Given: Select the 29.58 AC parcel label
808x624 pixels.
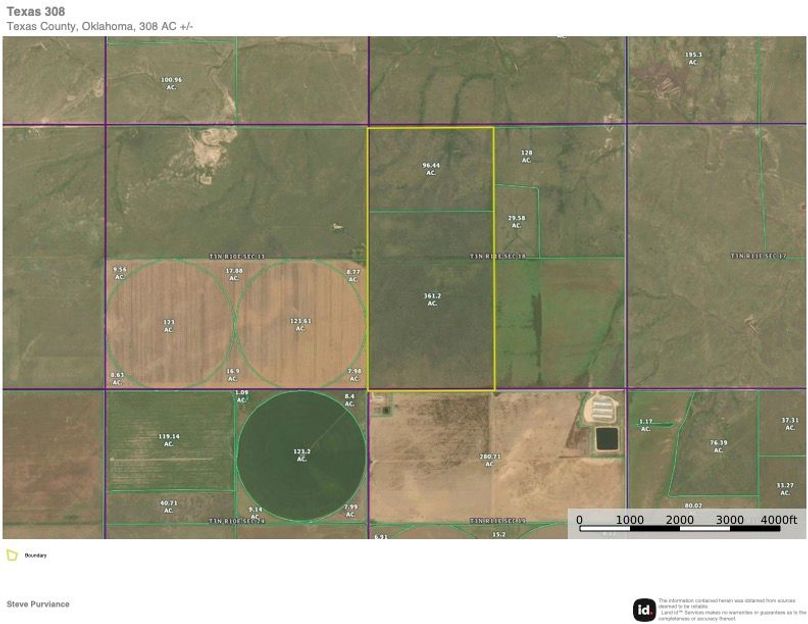Looking at the screenshot, I should tap(516, 221).
